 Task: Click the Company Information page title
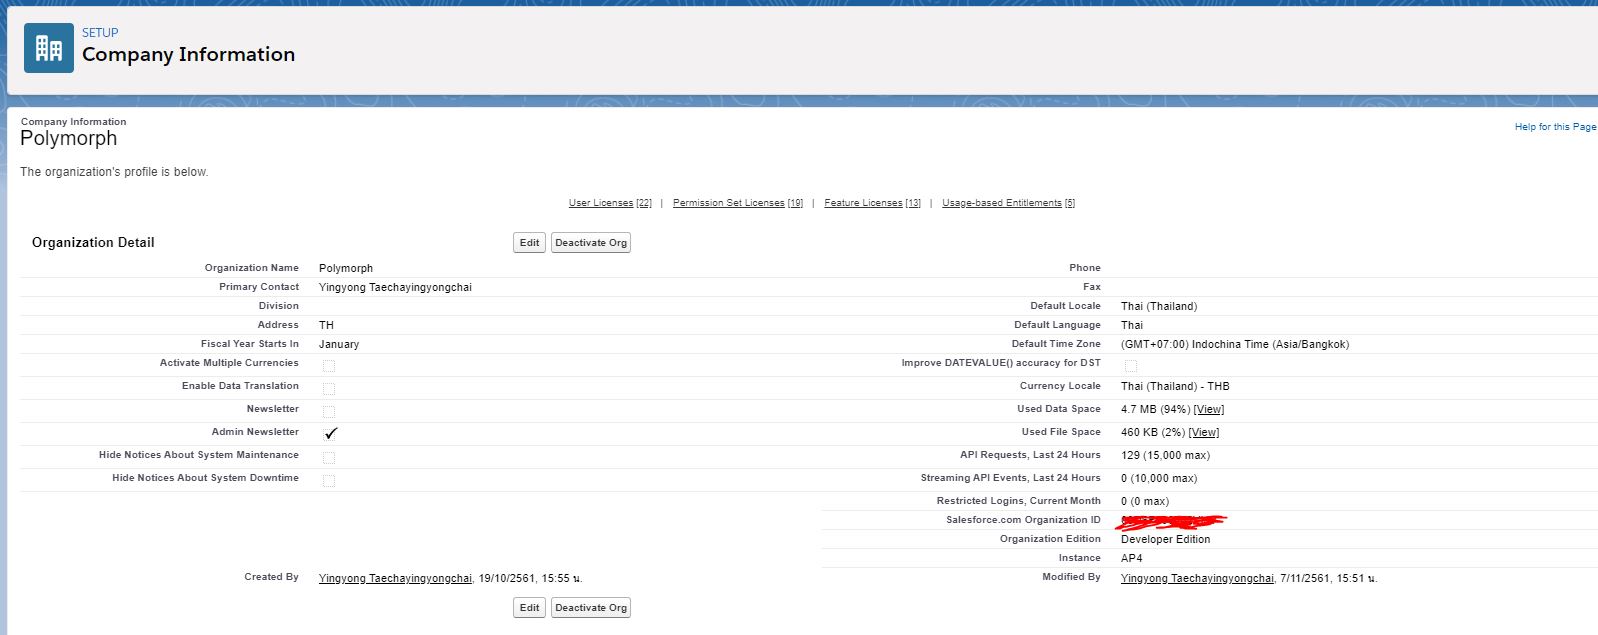point(188,55)
